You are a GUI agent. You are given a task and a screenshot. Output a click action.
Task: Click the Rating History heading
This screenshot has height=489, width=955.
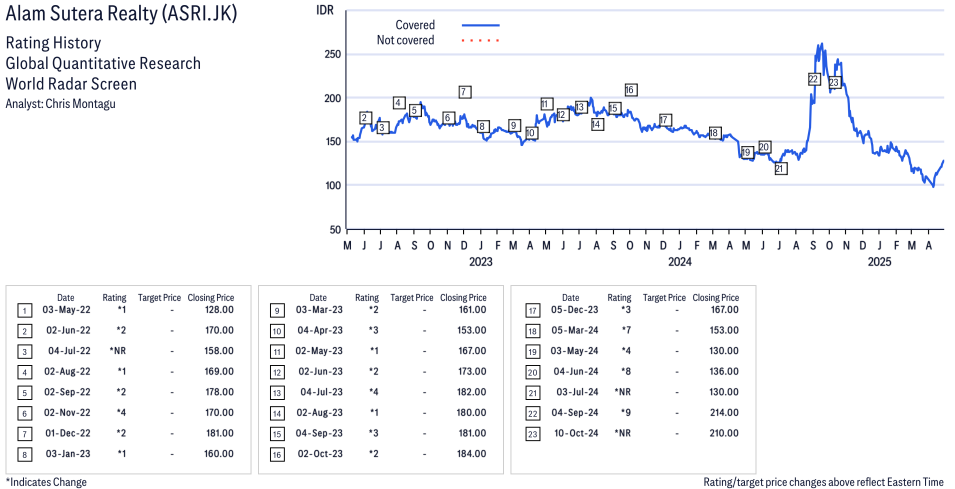(x=54, y=43)
